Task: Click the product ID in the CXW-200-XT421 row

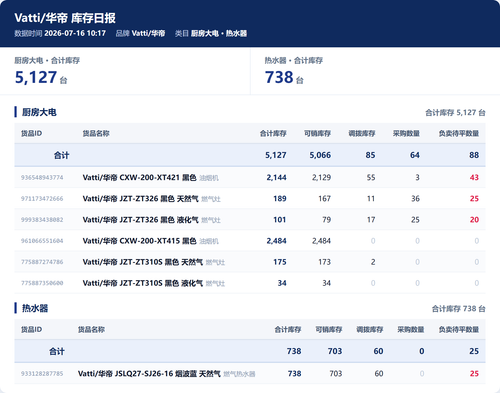Action: coord(42,177)
